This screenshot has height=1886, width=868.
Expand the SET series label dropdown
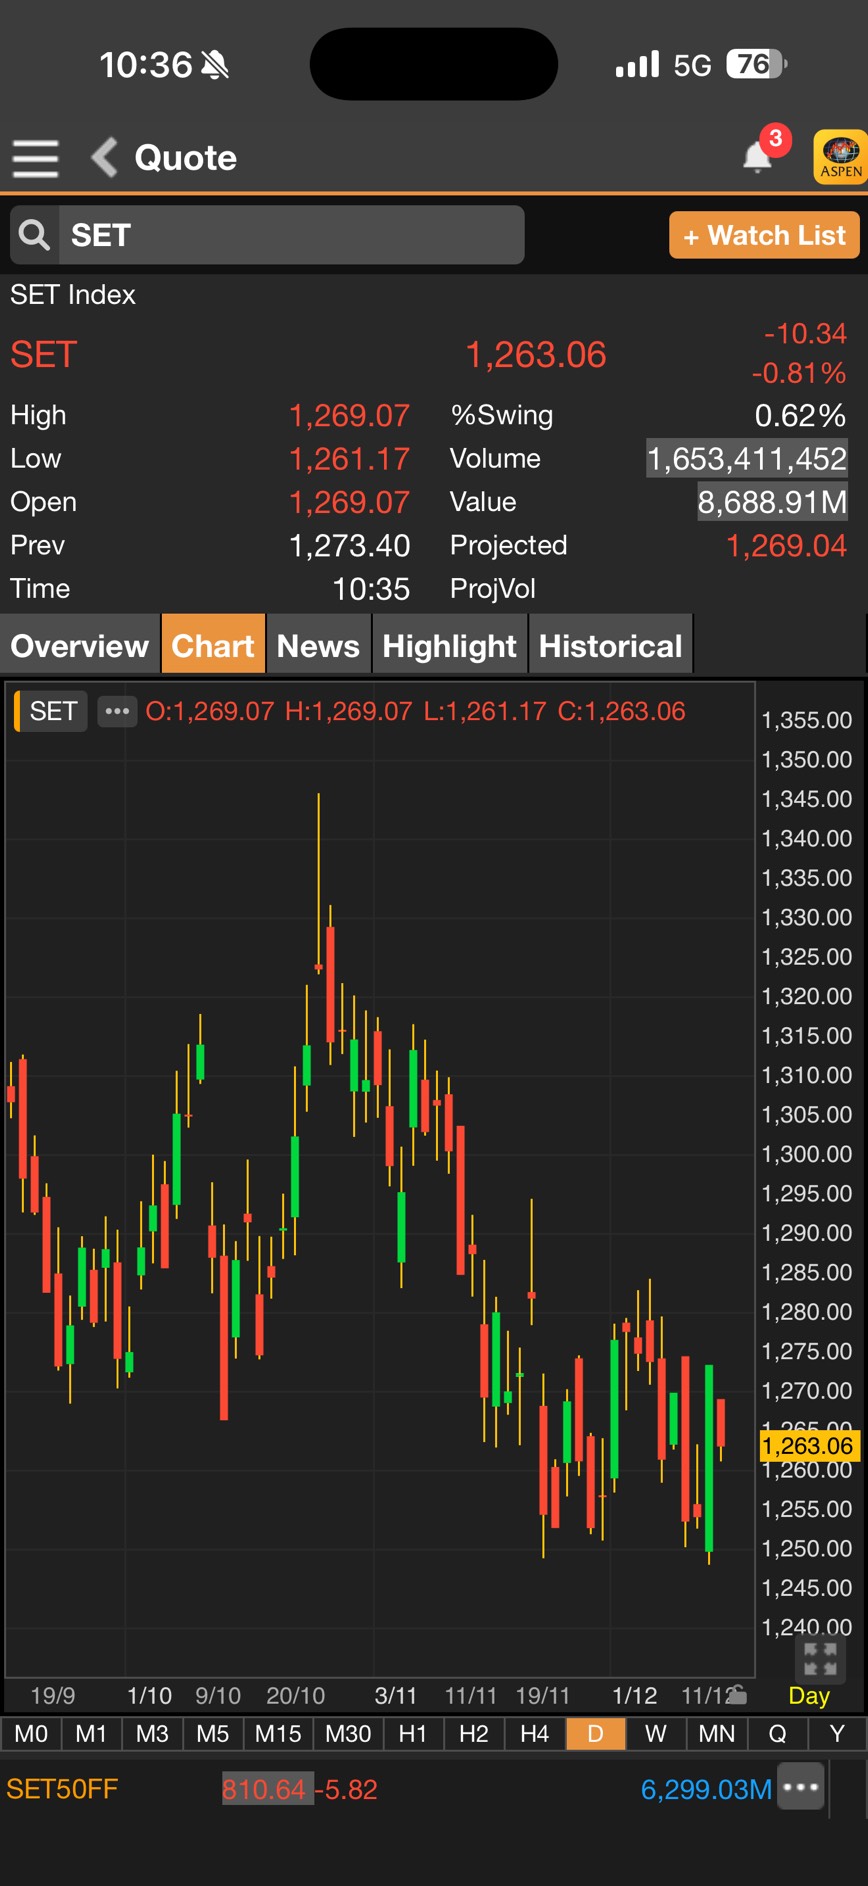coord(52,711)
